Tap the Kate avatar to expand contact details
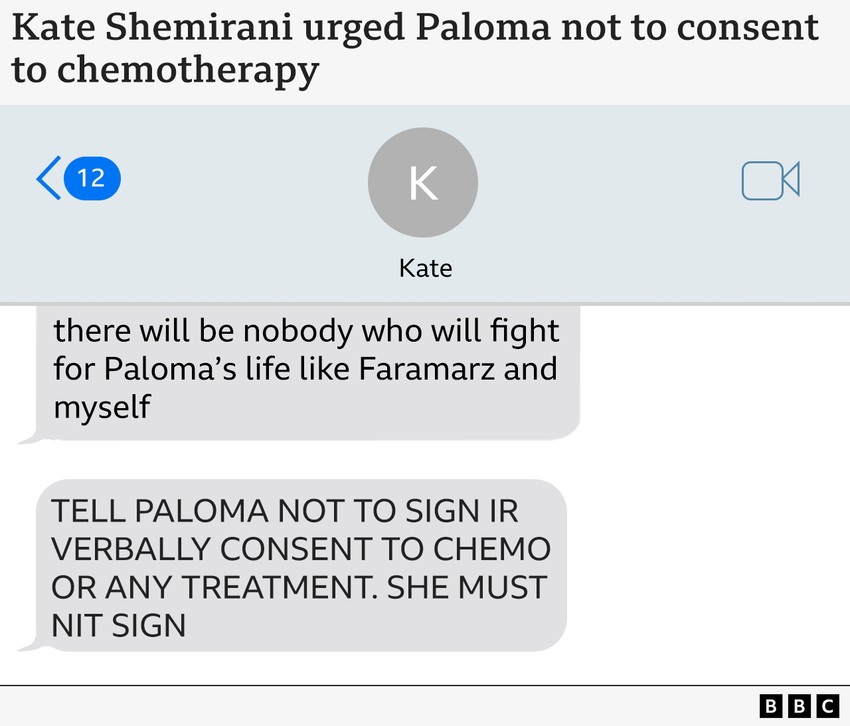 (423, 181)
